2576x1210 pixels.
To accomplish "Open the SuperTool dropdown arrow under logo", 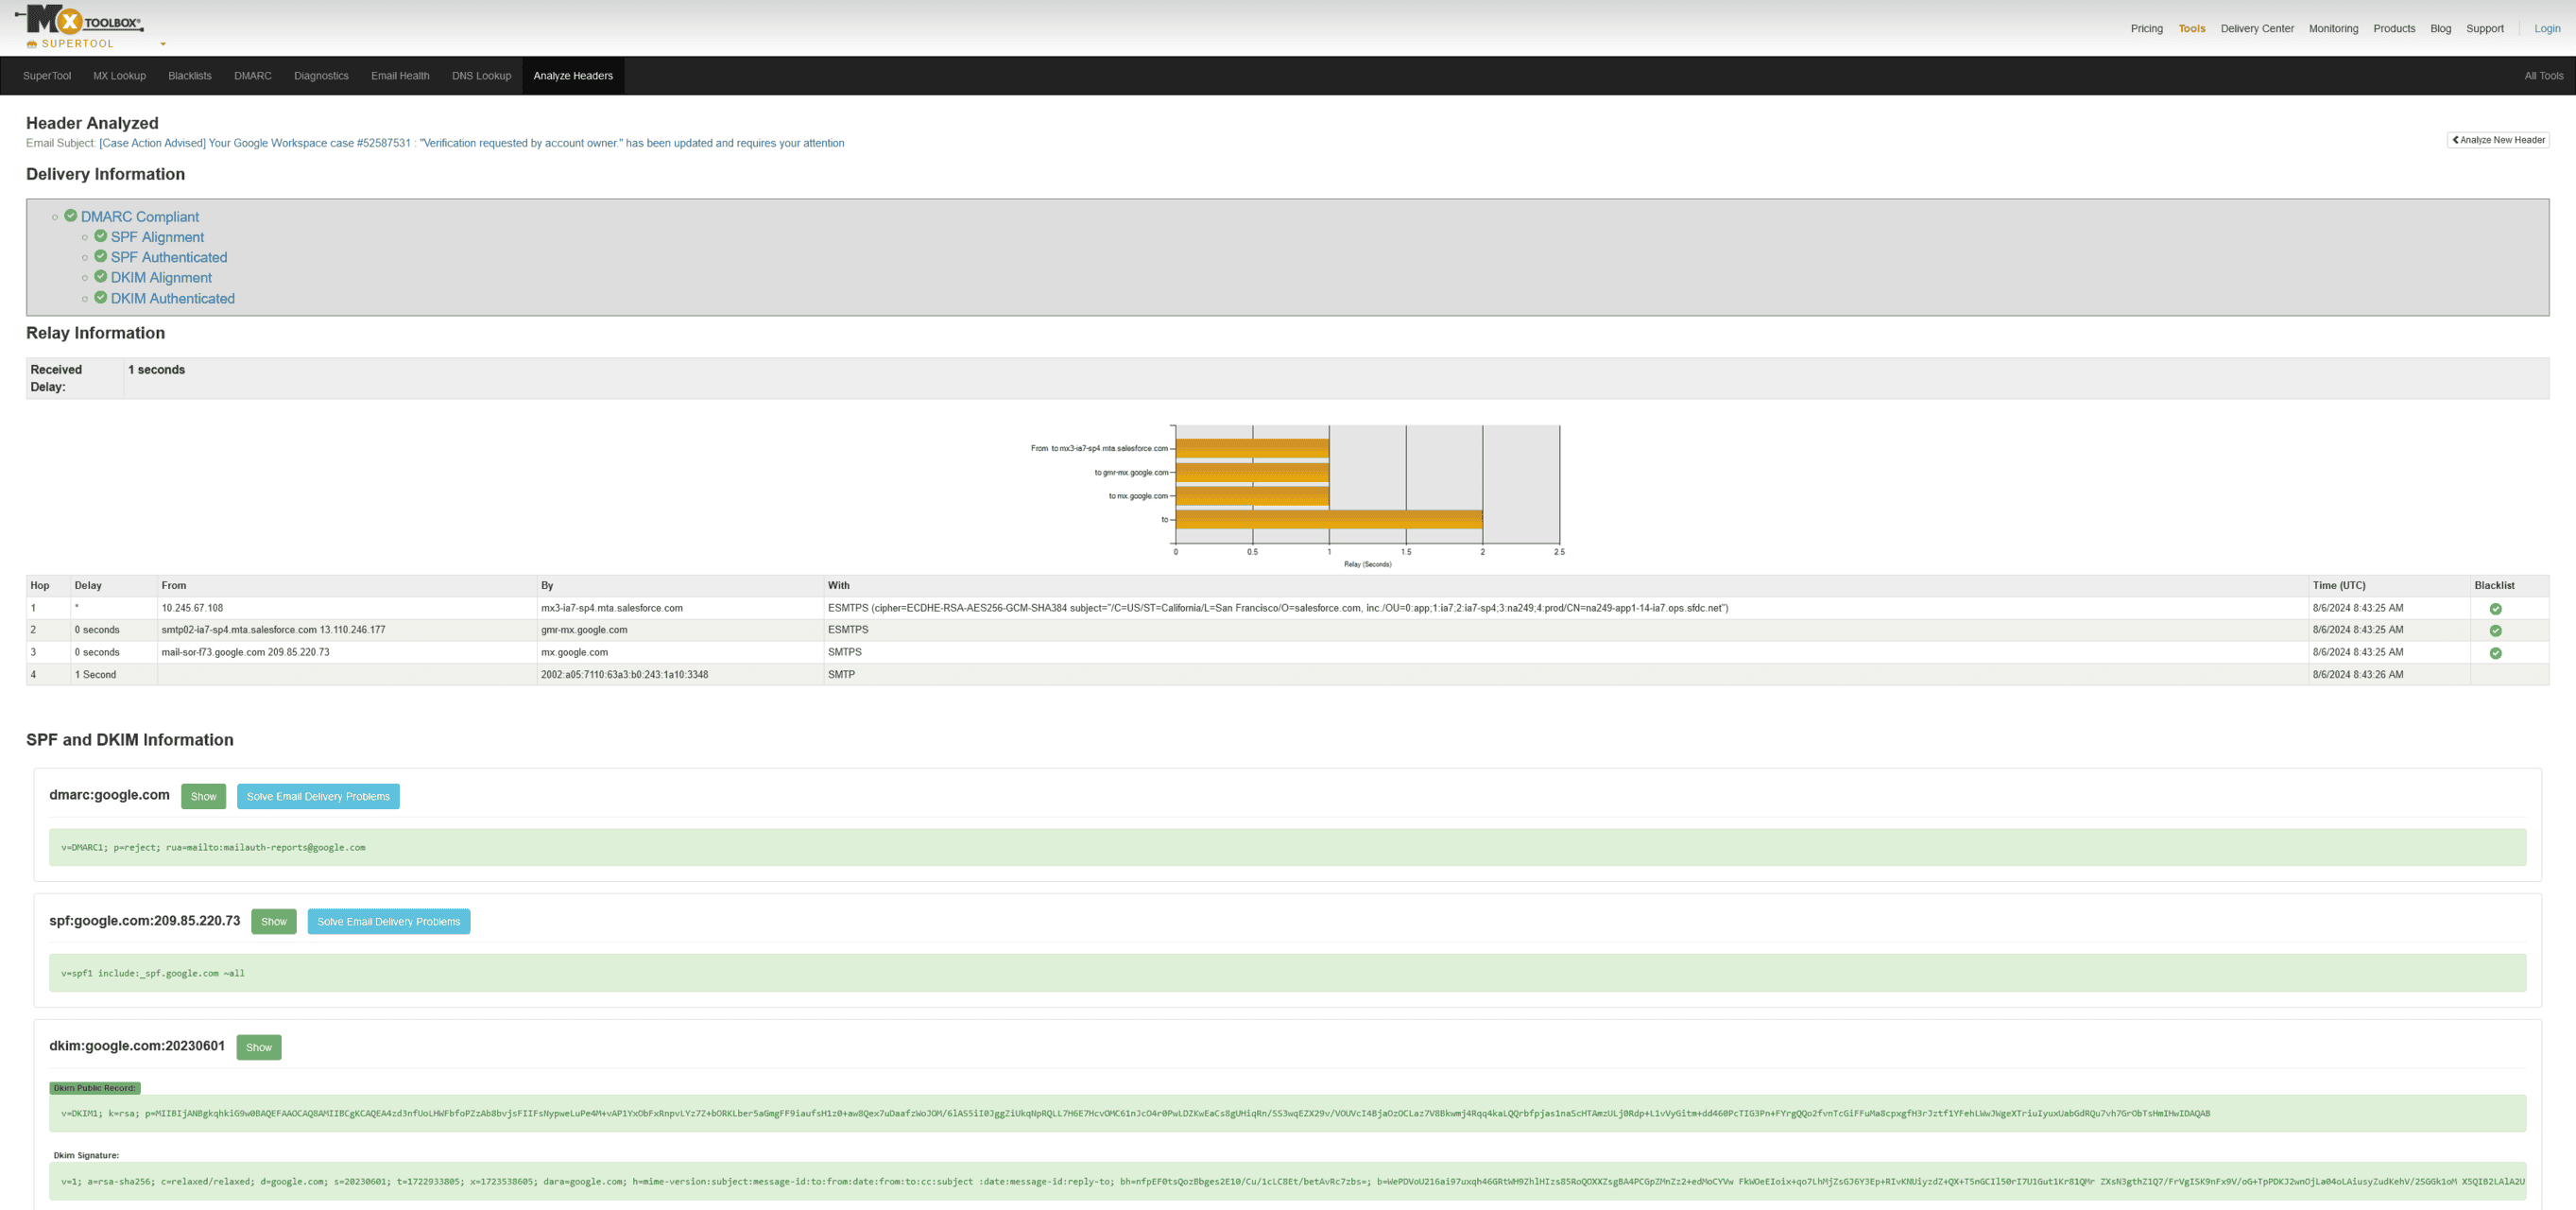I will coord(163,44).
